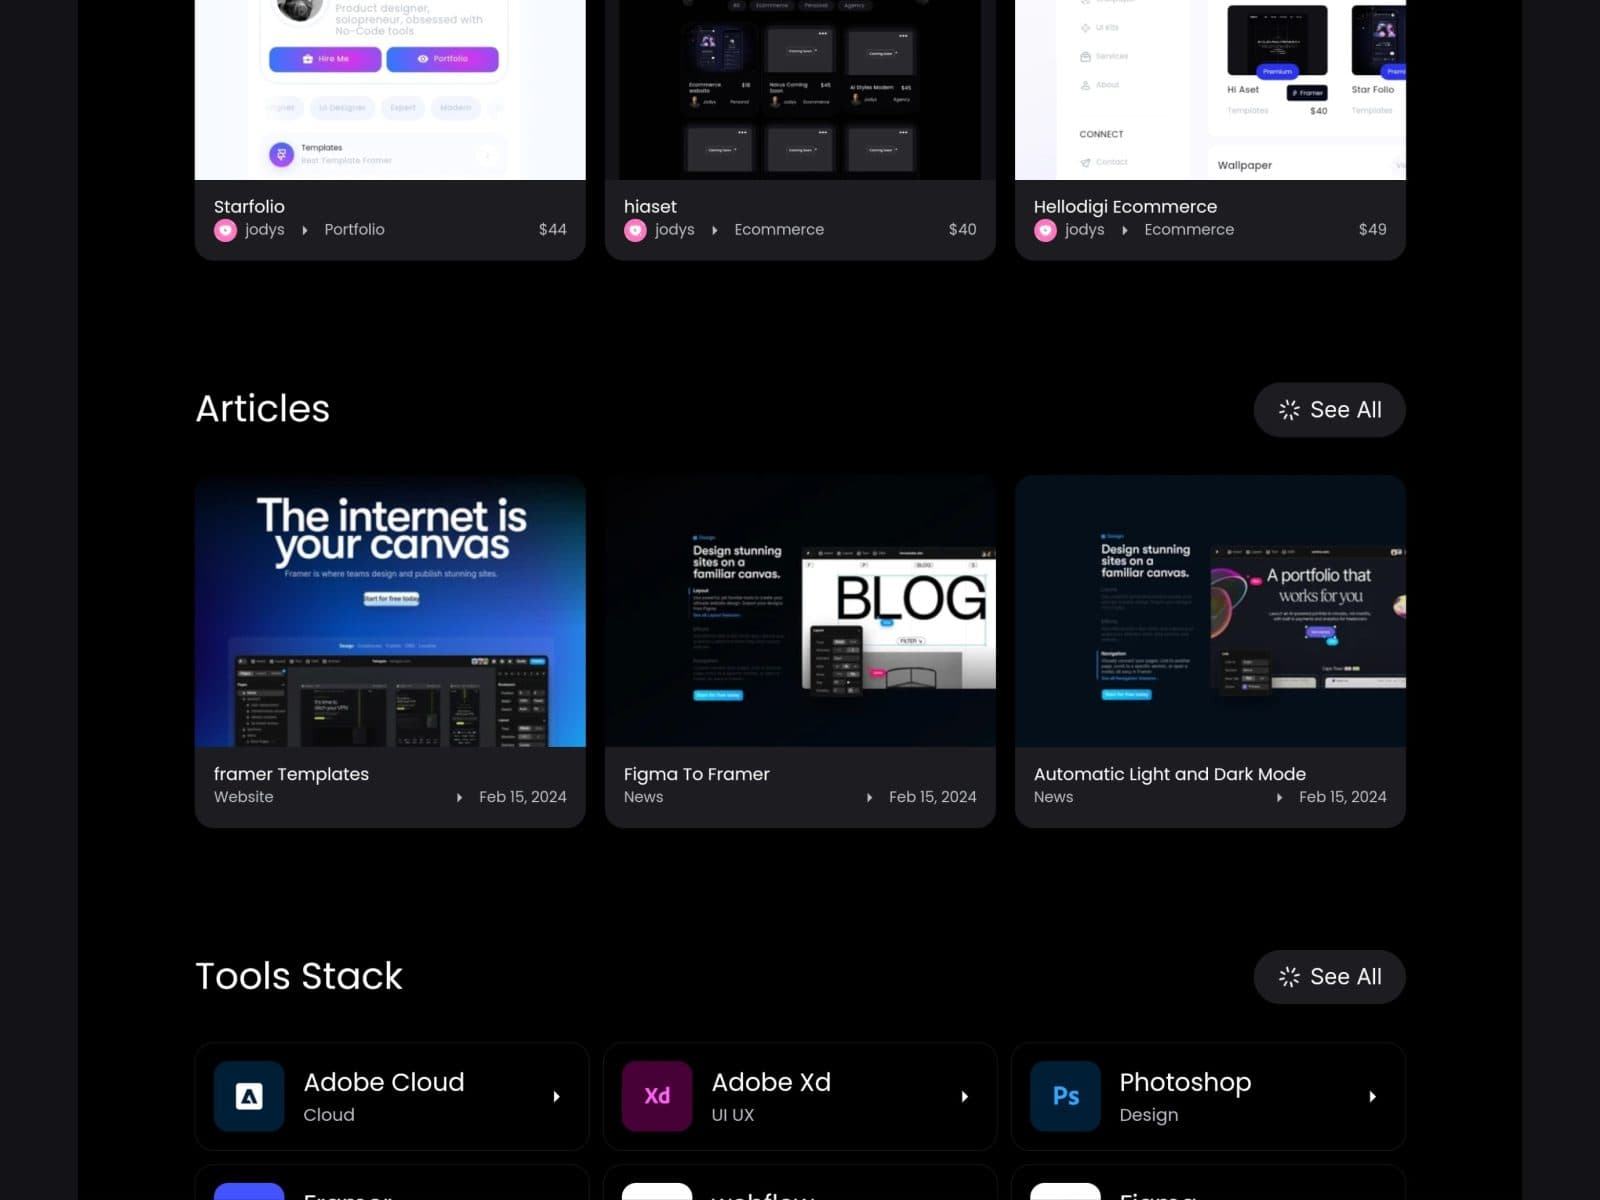
Task: Click Feb 15, 2024 on Figma To Framer
Action: pos(933,797)
